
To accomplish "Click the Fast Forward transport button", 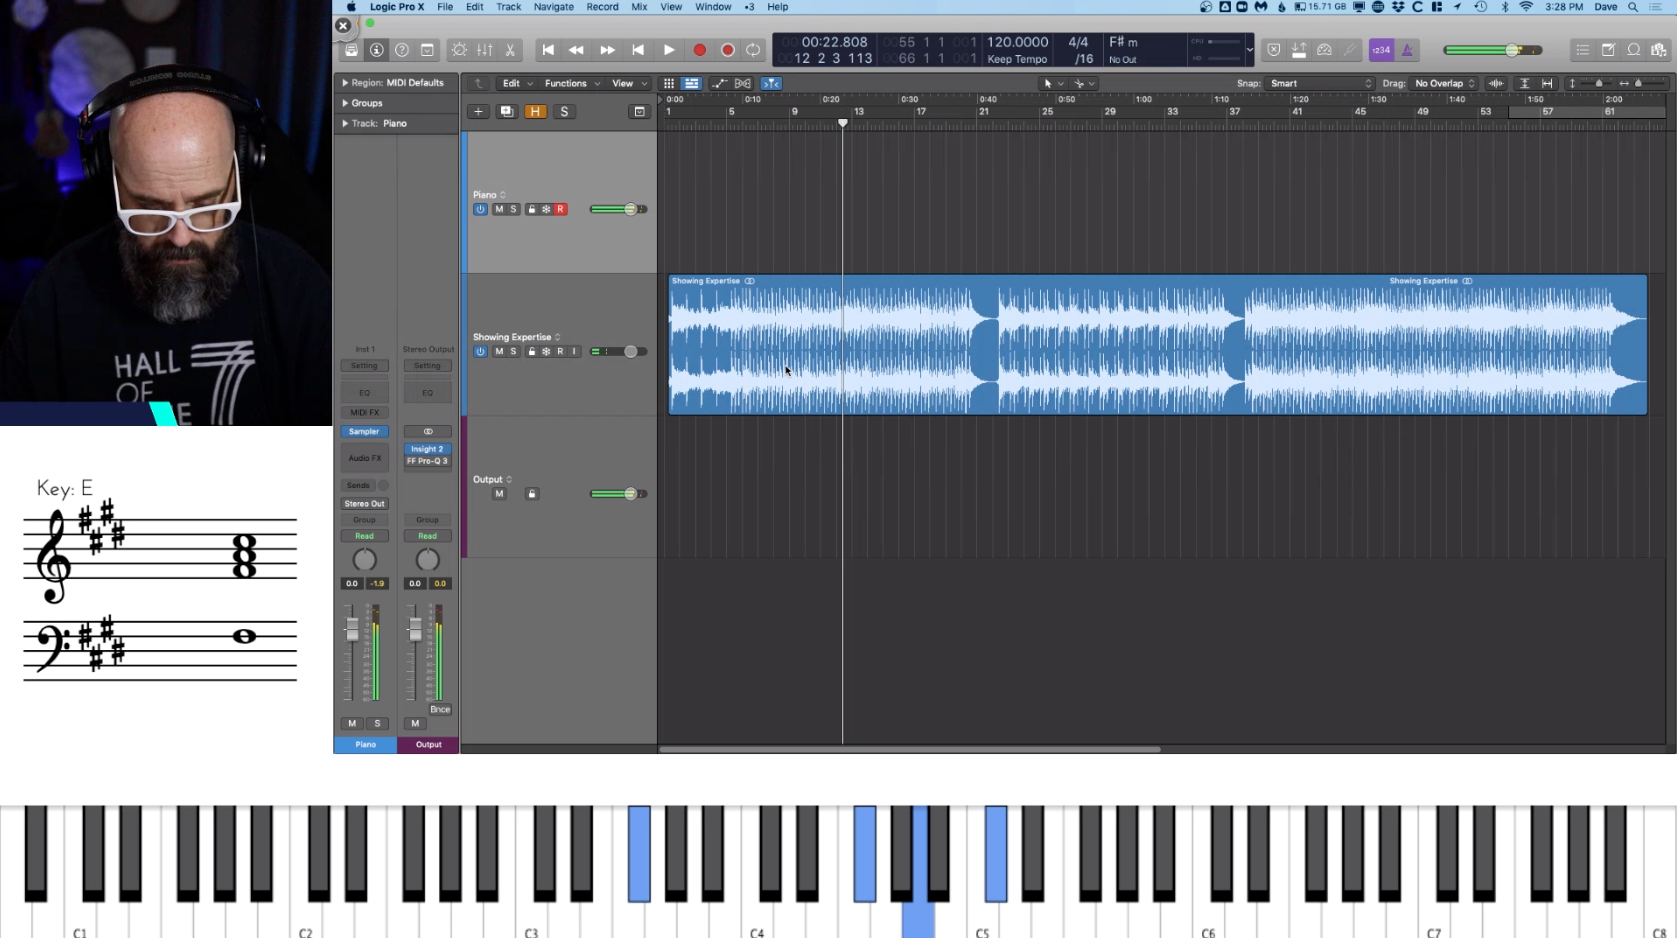I will coord(607,50).
